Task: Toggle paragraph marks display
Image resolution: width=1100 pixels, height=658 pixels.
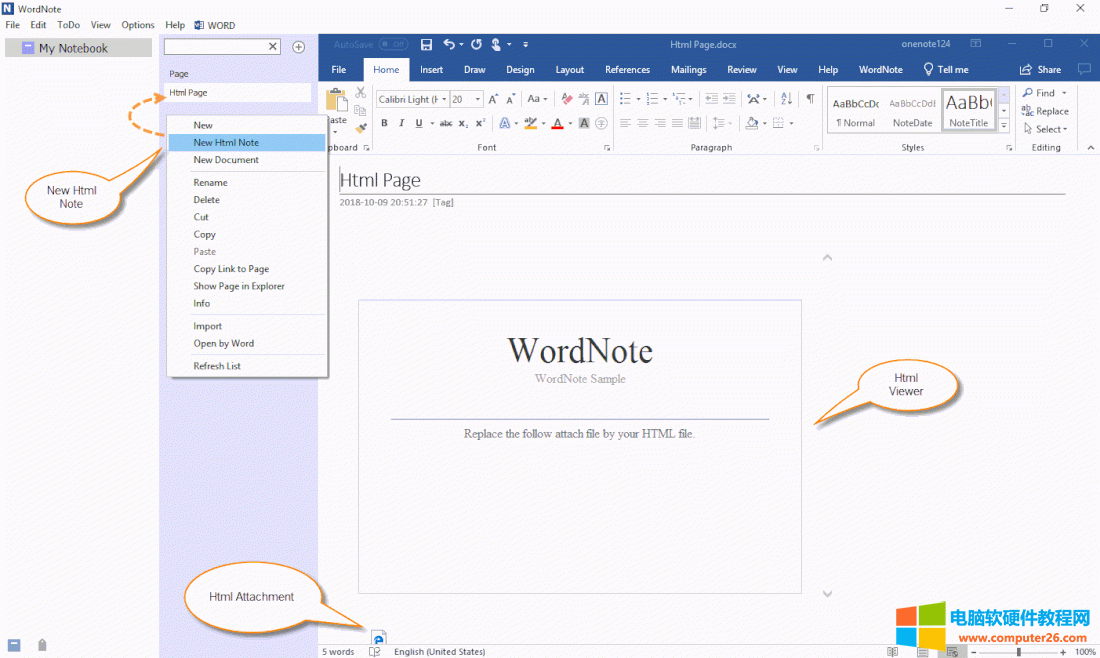Action: pos(810,99)
